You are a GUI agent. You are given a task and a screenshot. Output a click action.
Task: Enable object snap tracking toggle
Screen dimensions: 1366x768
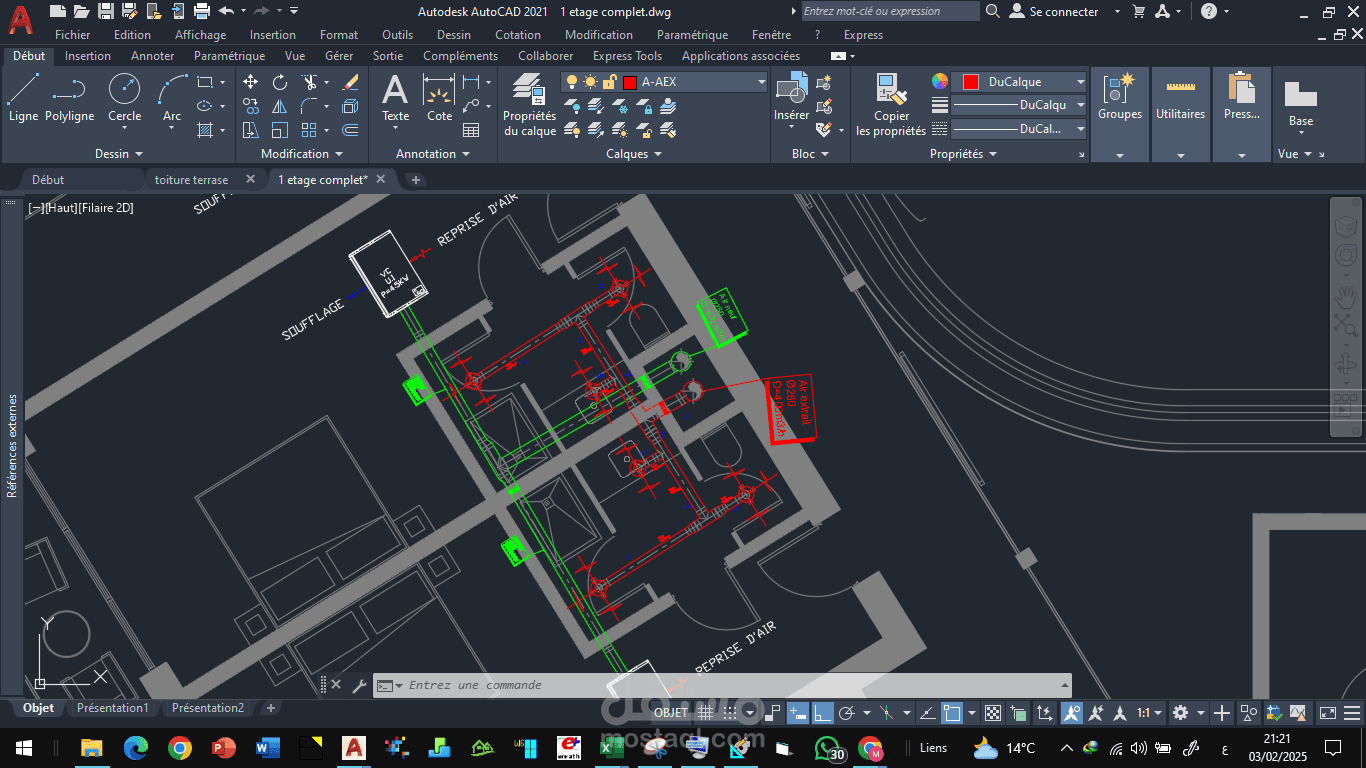[x=885, y=712]
